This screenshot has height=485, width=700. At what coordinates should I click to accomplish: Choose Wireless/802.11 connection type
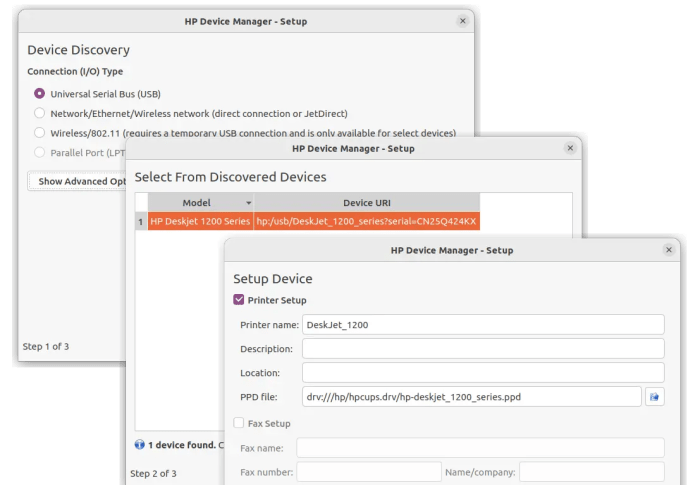coord(40,133)
